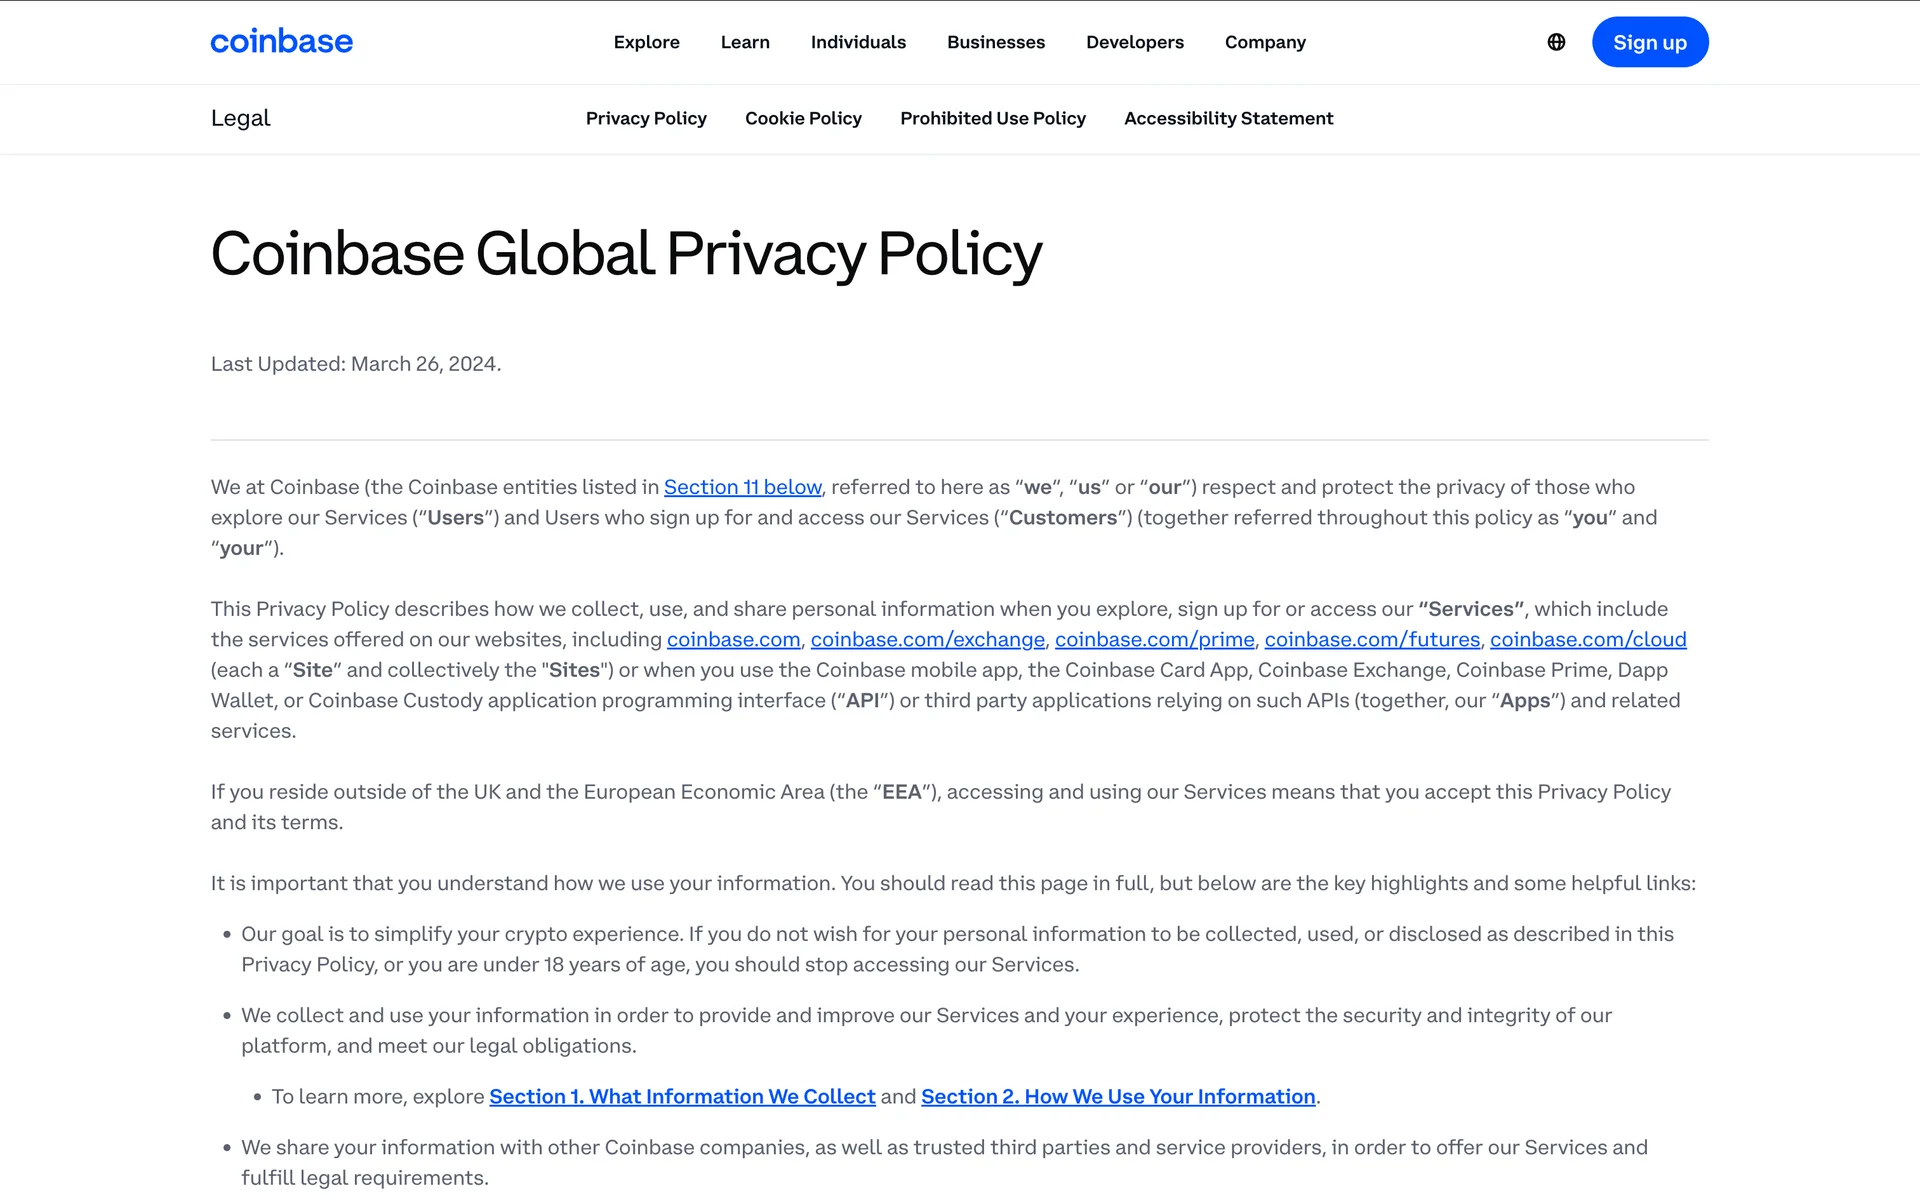Image resolution: width=1920 pixels, height=1200 pixels.
Task: Click the Coinbase logo
Action: coord(281,42)
